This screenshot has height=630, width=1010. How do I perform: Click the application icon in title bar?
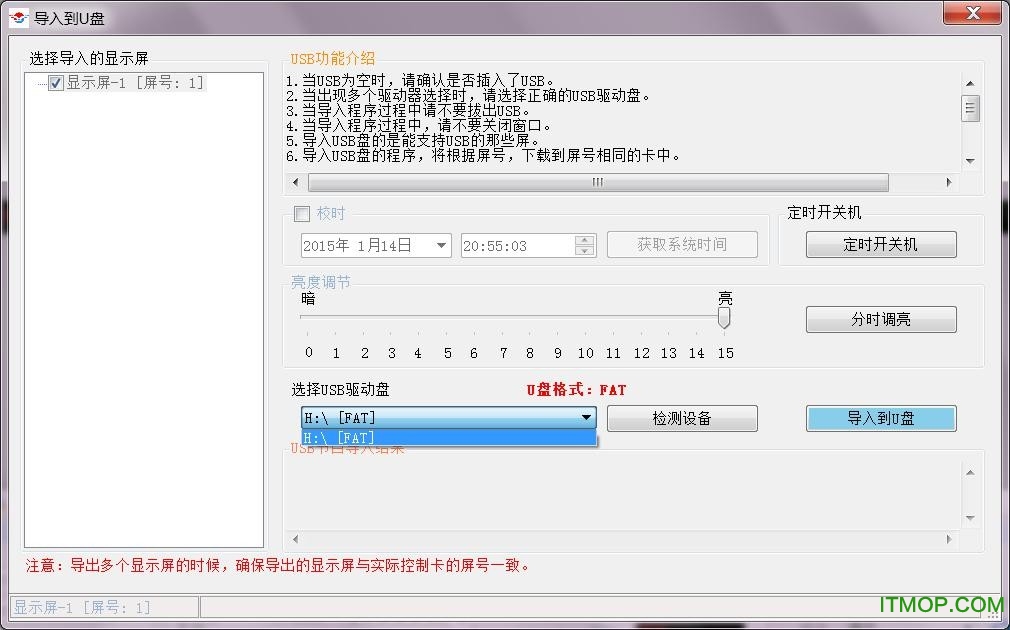point(16,16)
